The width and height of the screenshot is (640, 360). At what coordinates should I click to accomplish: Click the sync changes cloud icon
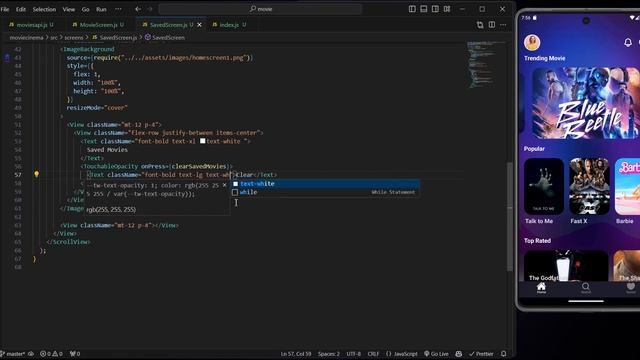click(31, 354)
